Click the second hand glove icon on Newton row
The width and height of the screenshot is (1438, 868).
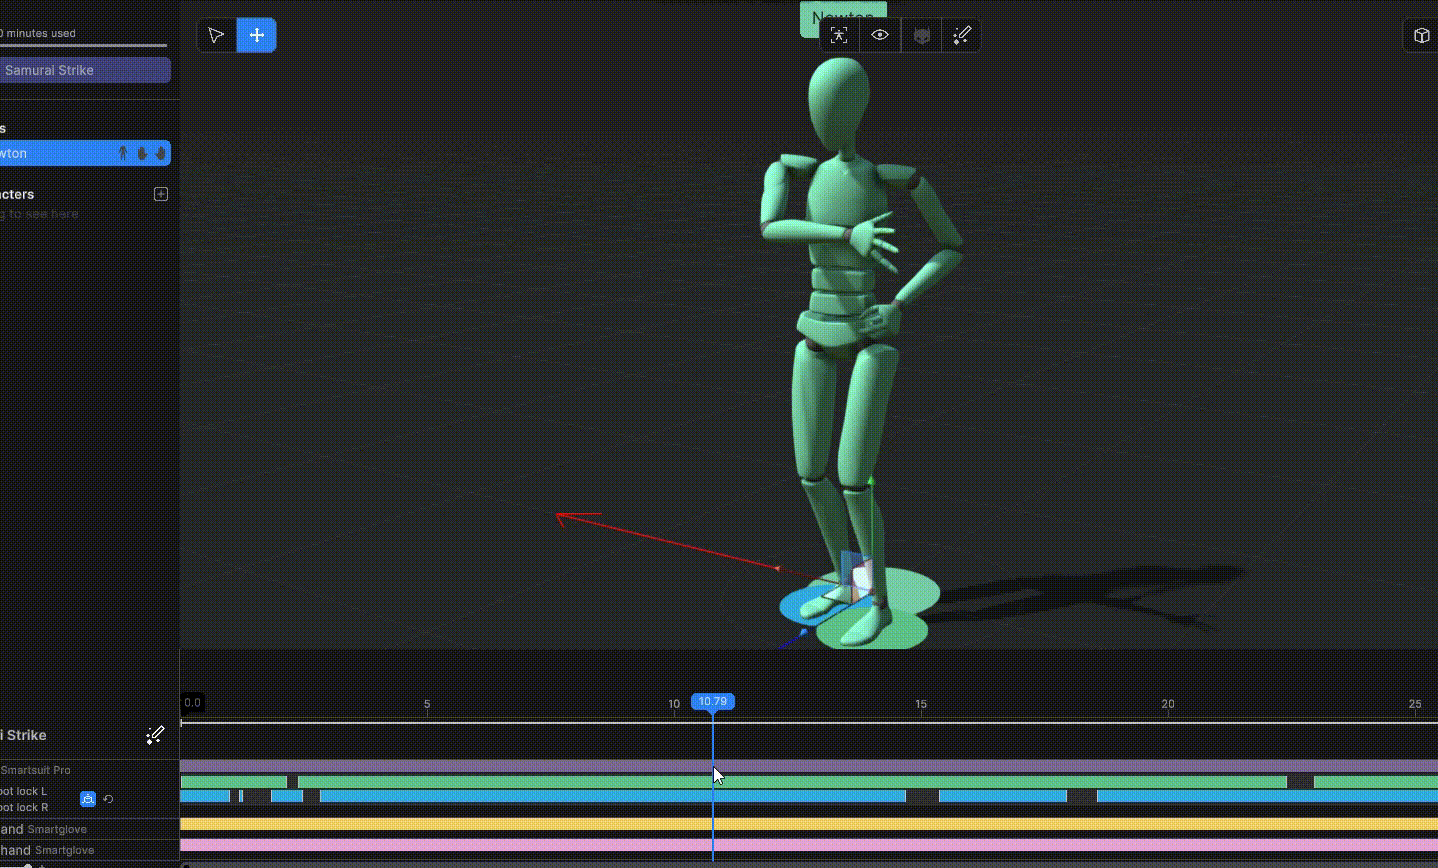coord(160,153)
